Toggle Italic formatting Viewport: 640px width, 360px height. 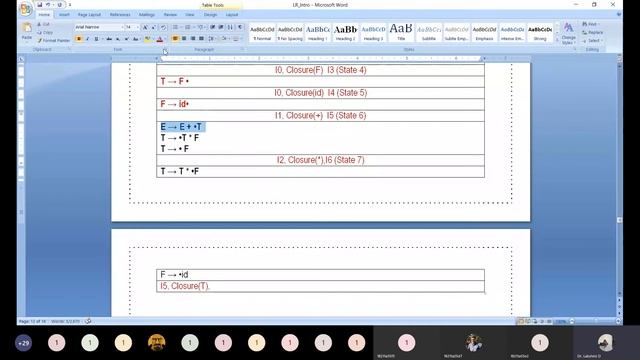coord(87,39)
